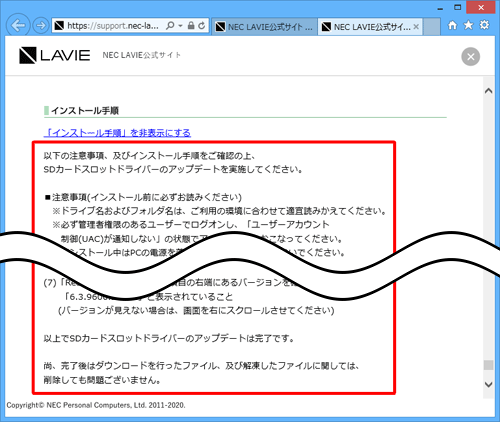Screen dimensions: 500x422
Task: Click the security lock icon
Action: point(191,25)
